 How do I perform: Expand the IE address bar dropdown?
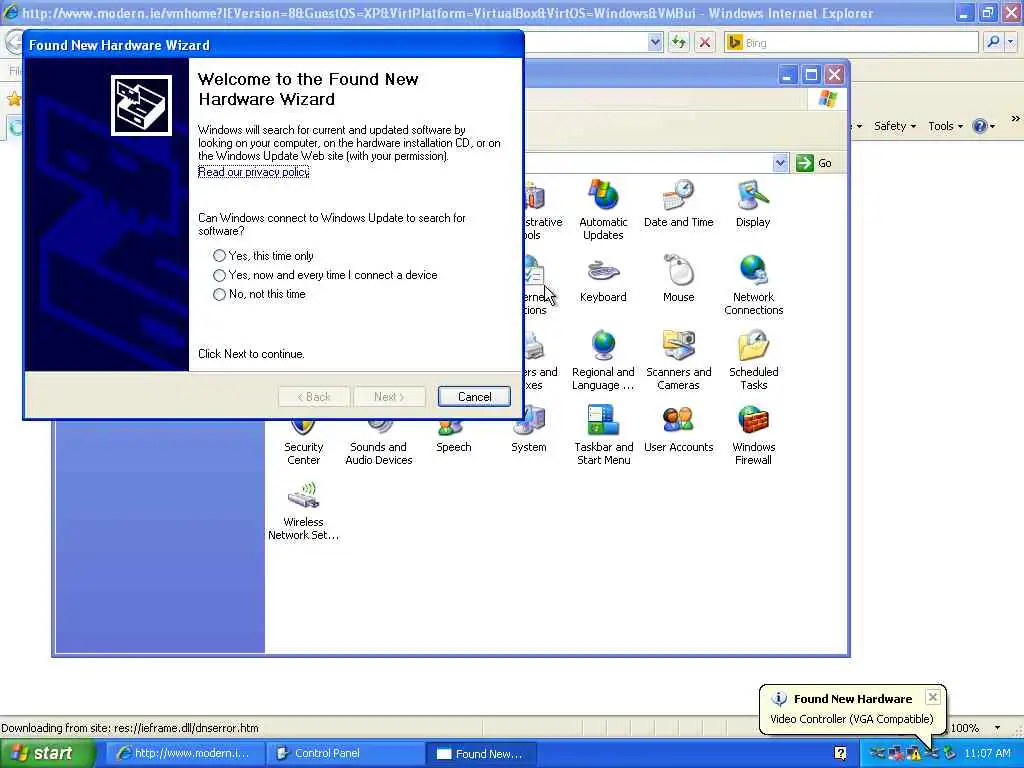tap(655, 42)
